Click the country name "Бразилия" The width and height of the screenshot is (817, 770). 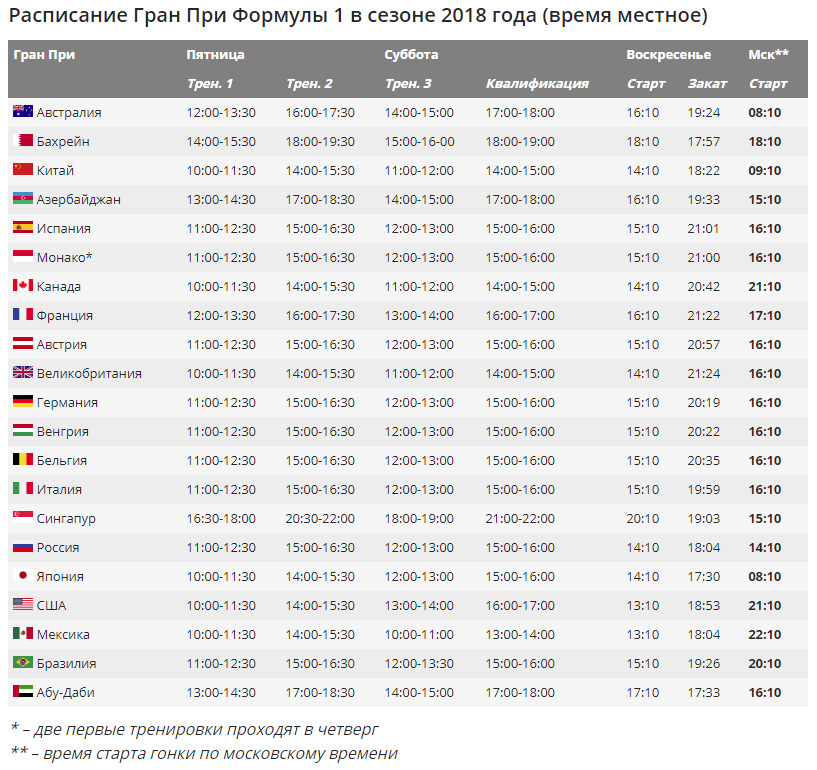(x=66, y=664)
